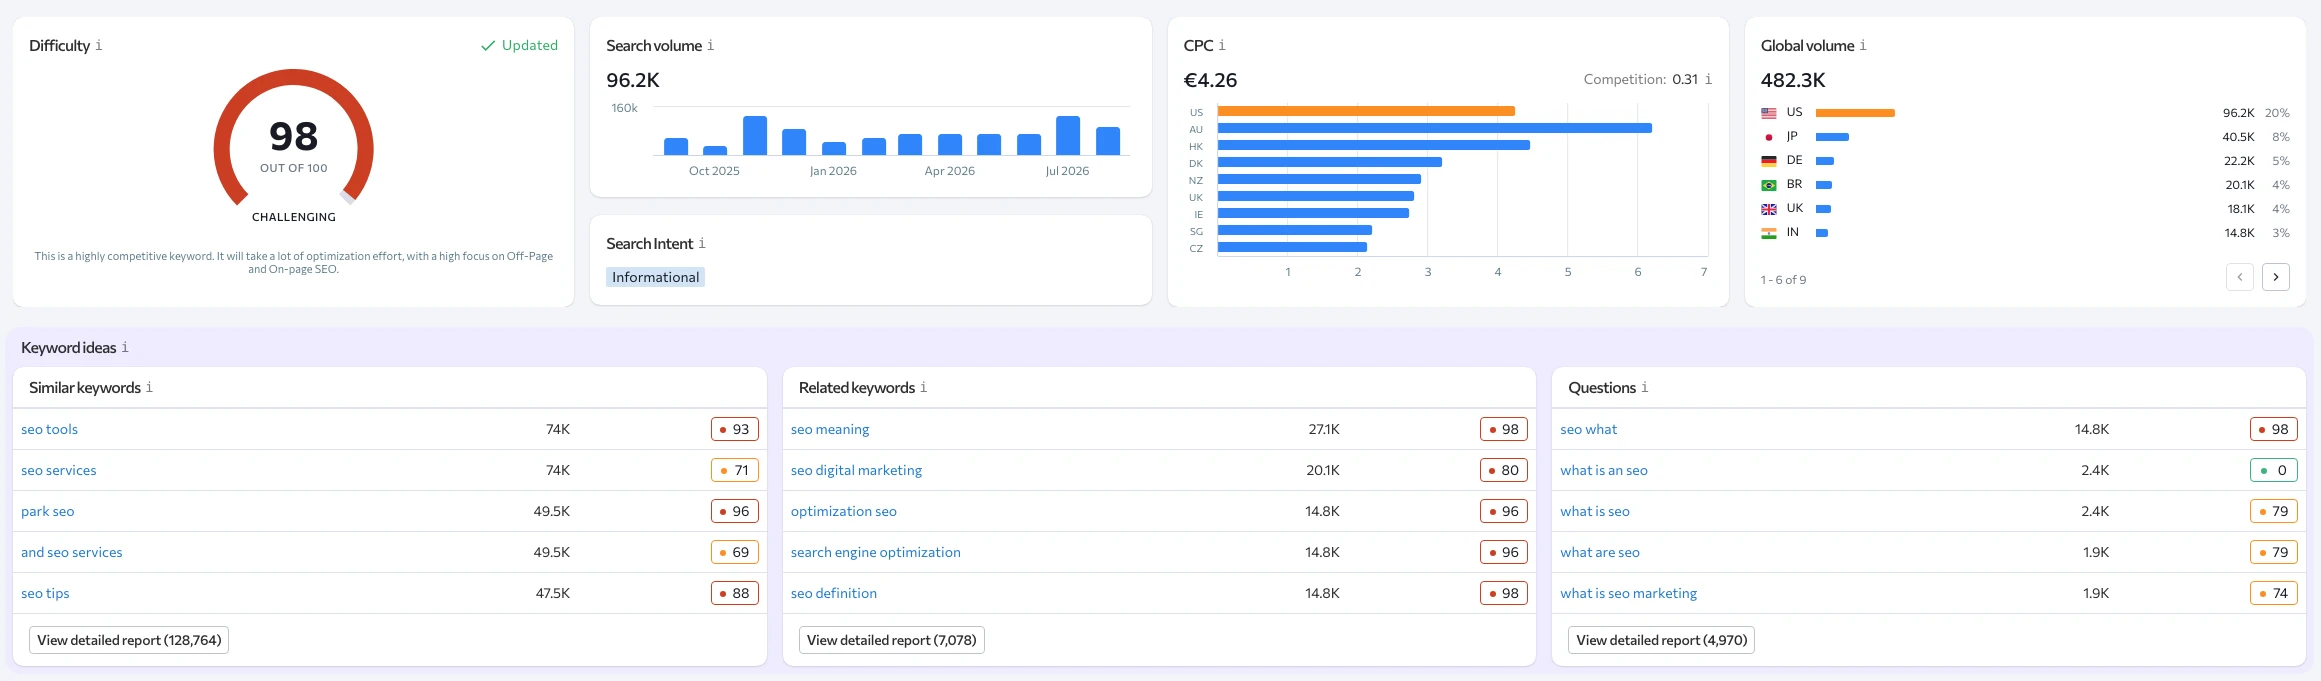Go to previous page of countries
Viewport: 2321px width, 681px height.
click(2240, 277)
